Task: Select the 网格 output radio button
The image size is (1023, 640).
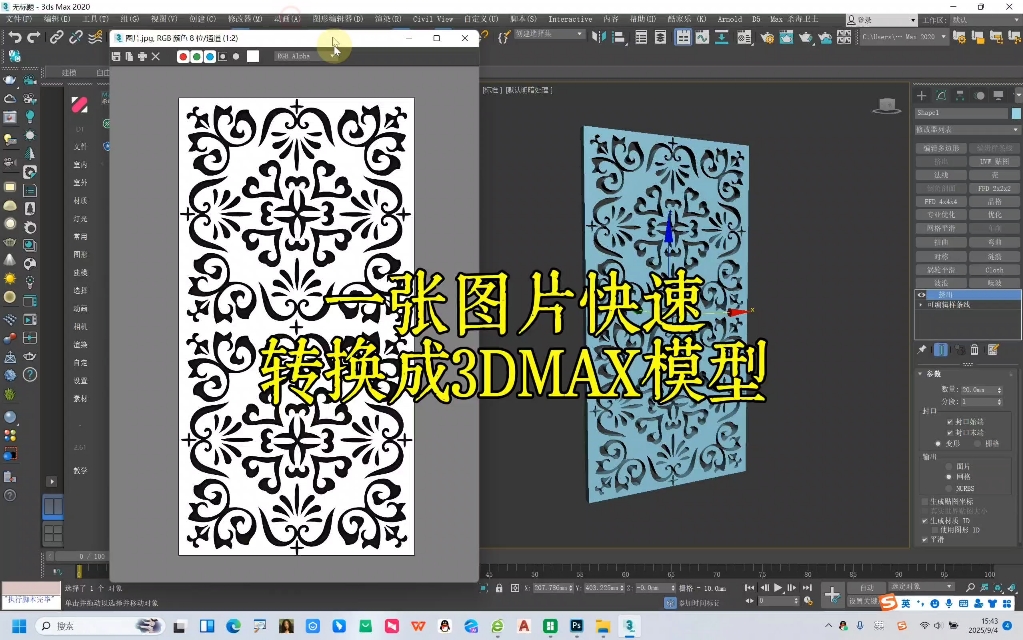Action: coord(947,477)
